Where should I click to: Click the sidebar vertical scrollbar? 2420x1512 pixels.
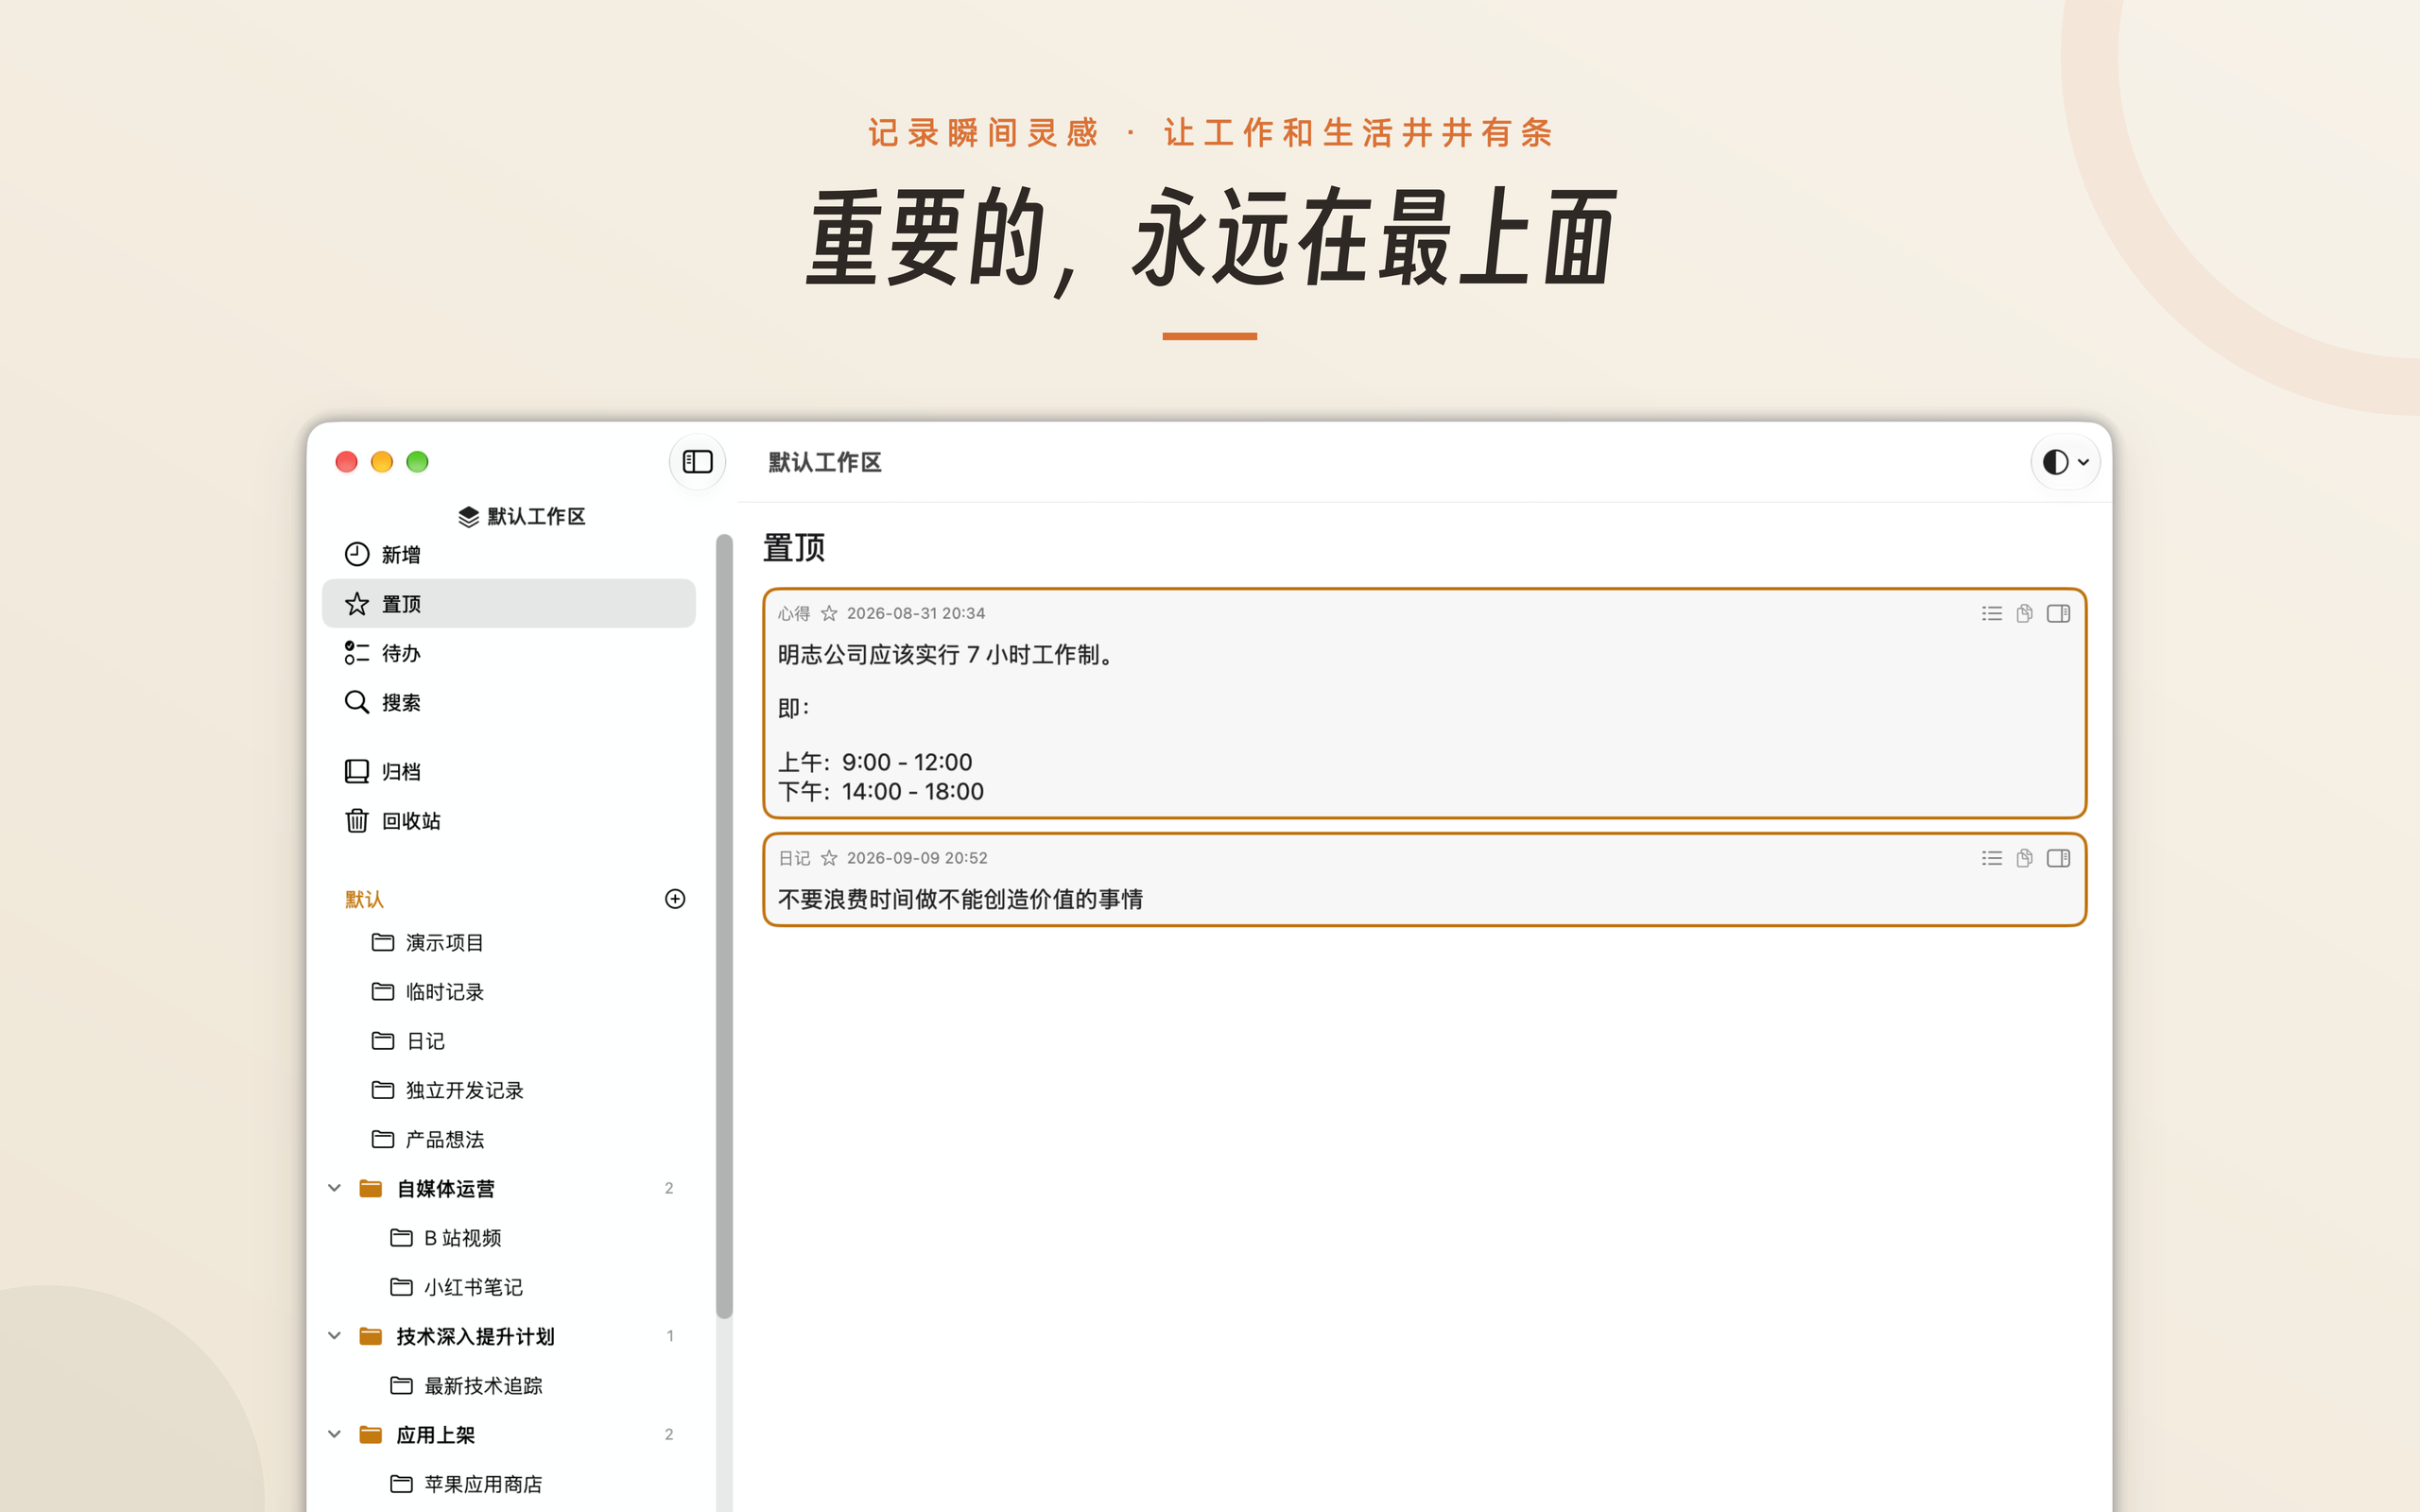[x=724, y=926]
